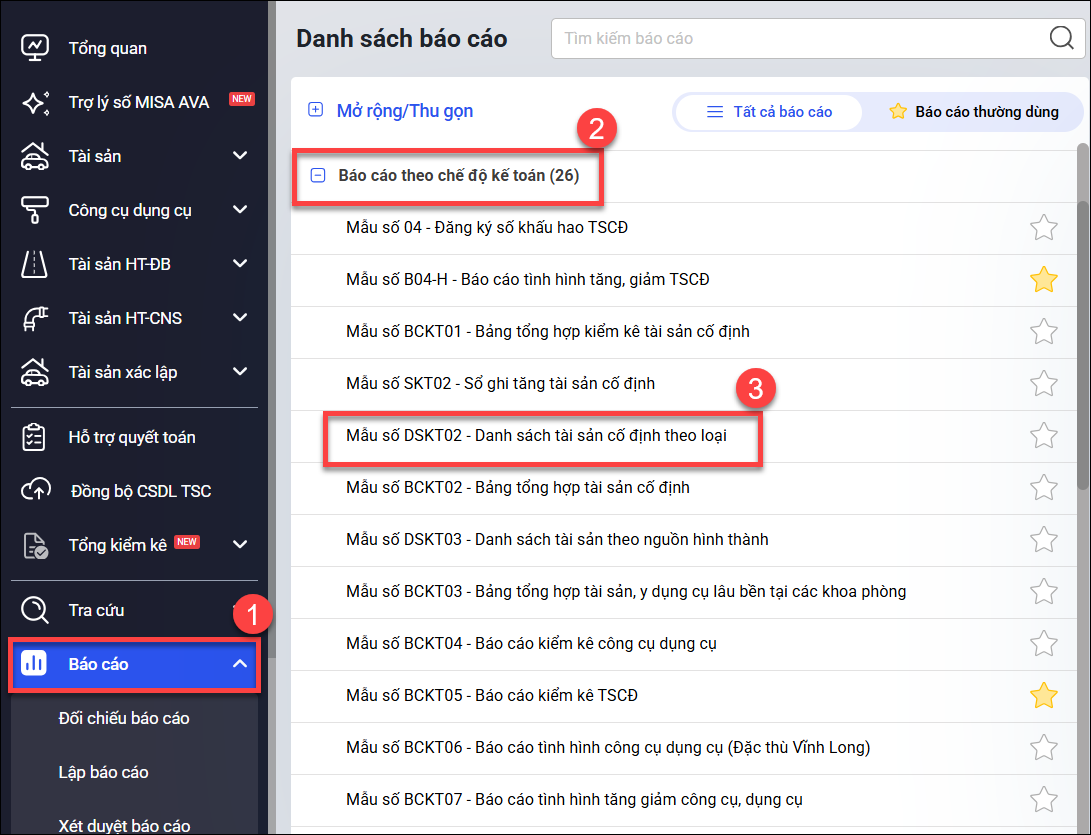The width and height of the screenshot is (1091, 835).
Task: Click the Tài sản HT-ĐB road icon
Action: (x=35, y=264)
